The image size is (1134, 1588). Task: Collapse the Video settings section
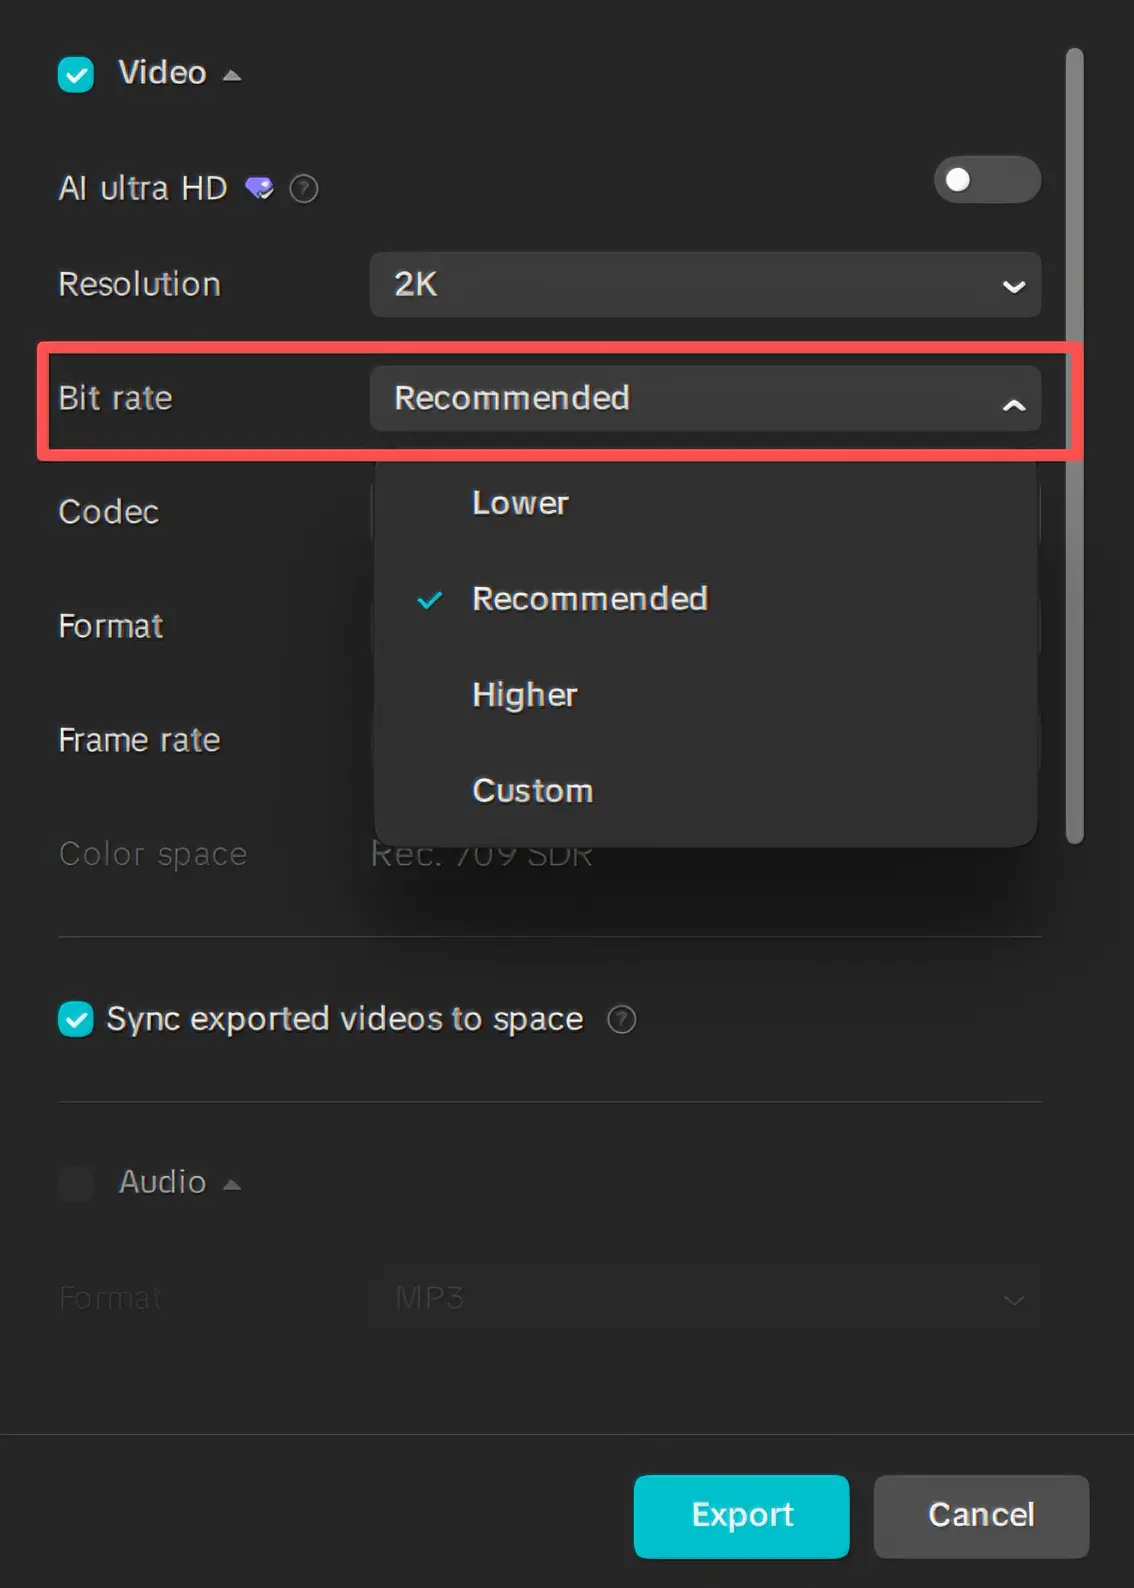tap(231, 73)
